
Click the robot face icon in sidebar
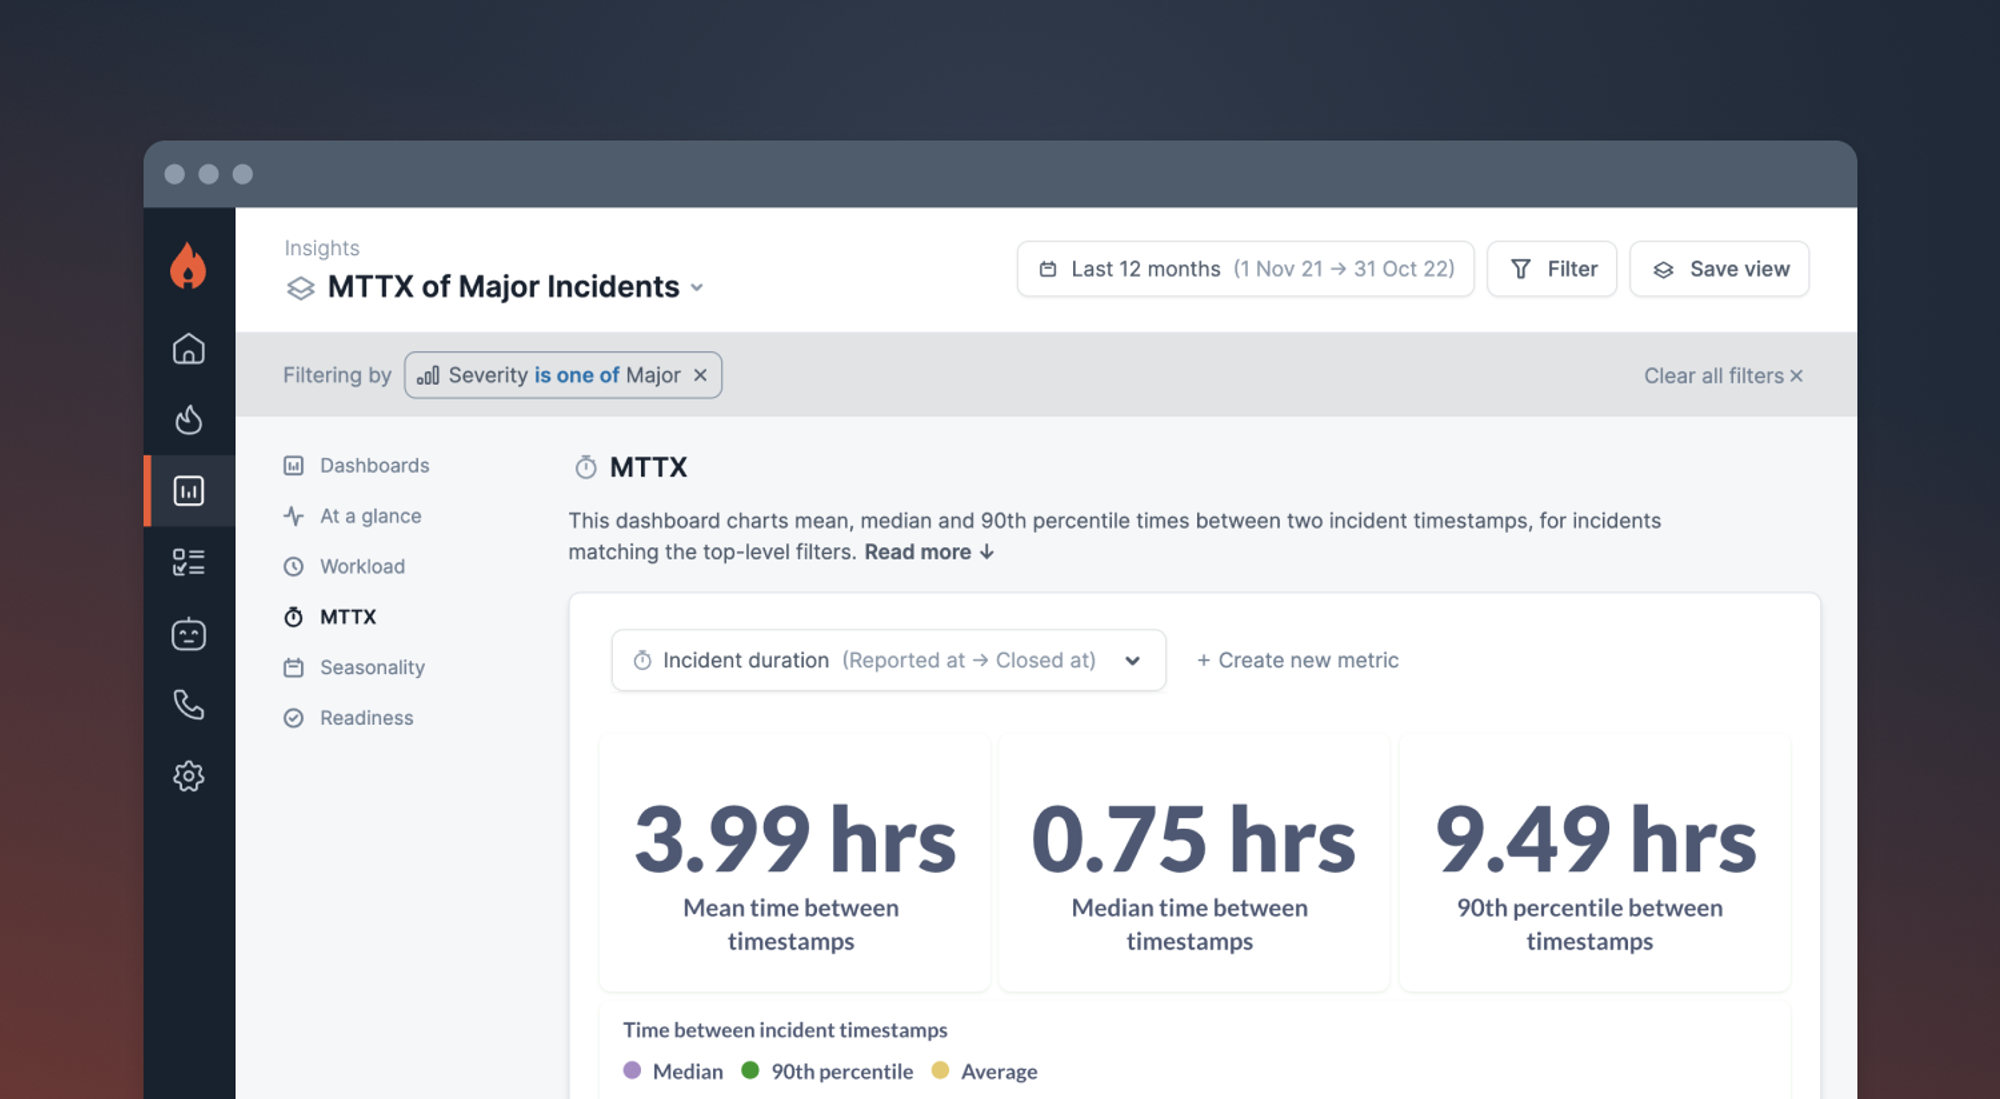click(x=188, y=634)
